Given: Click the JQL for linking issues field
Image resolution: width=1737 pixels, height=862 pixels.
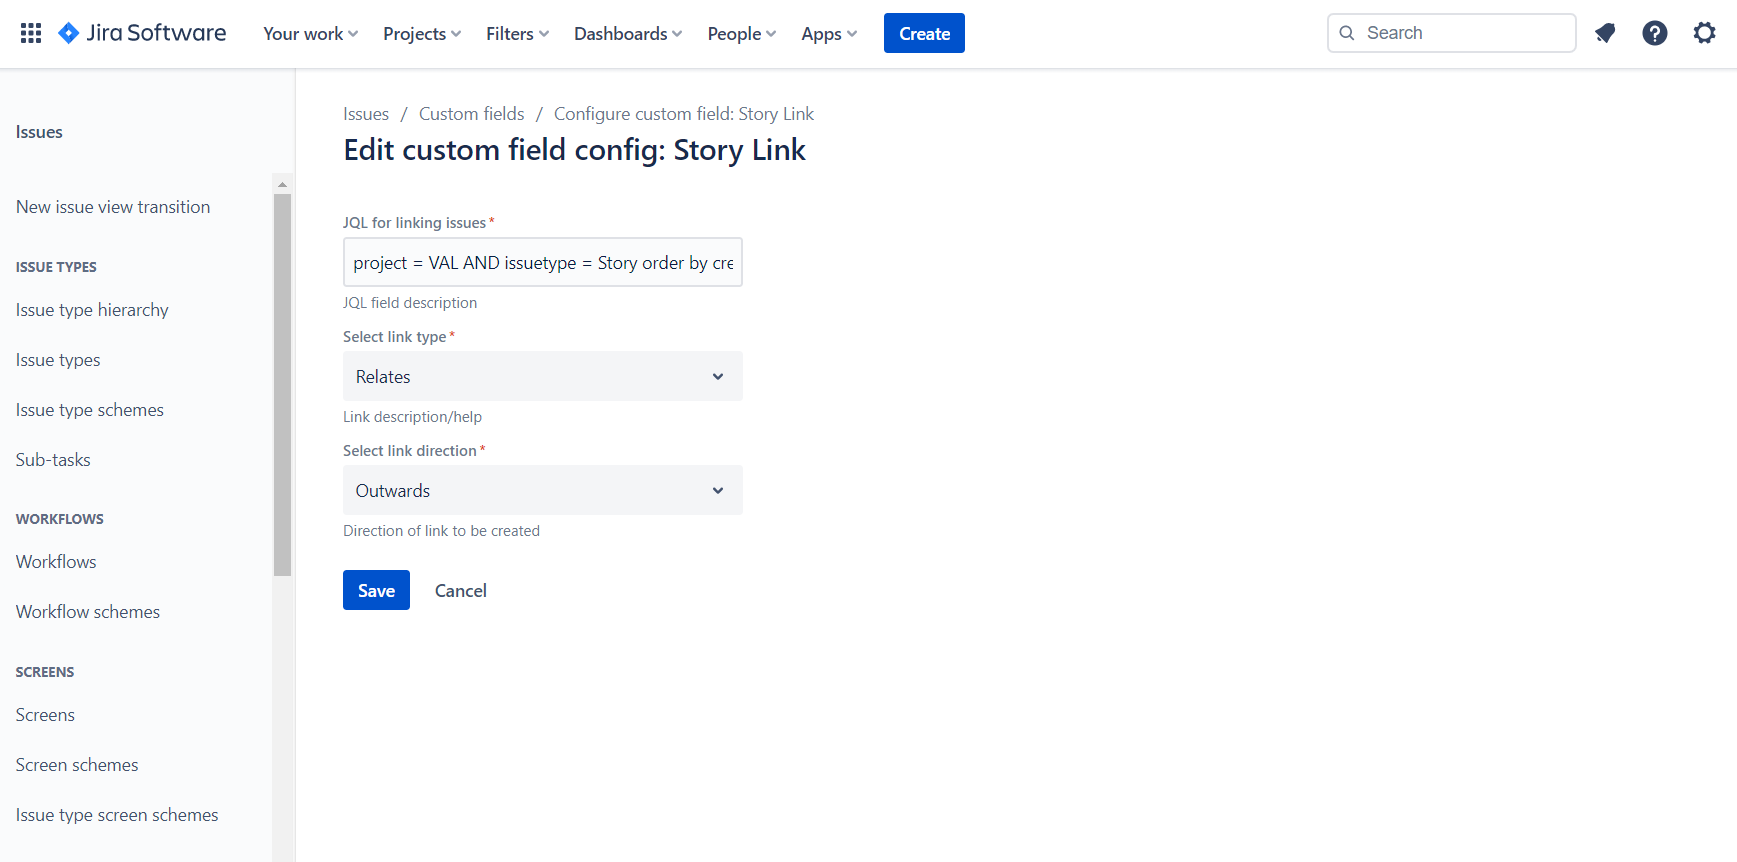Looking at the screenshot, I should point(542,262).
